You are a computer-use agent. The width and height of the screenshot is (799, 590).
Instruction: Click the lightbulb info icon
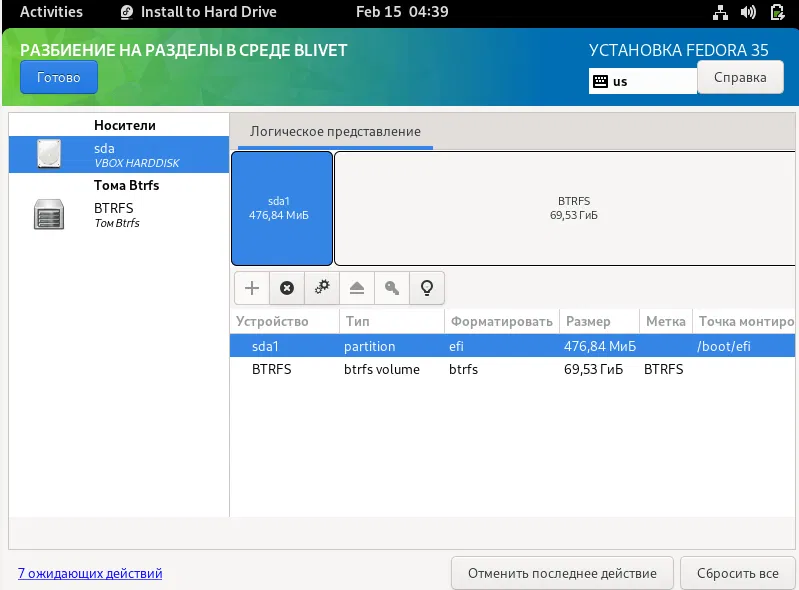tap(427, 288)
